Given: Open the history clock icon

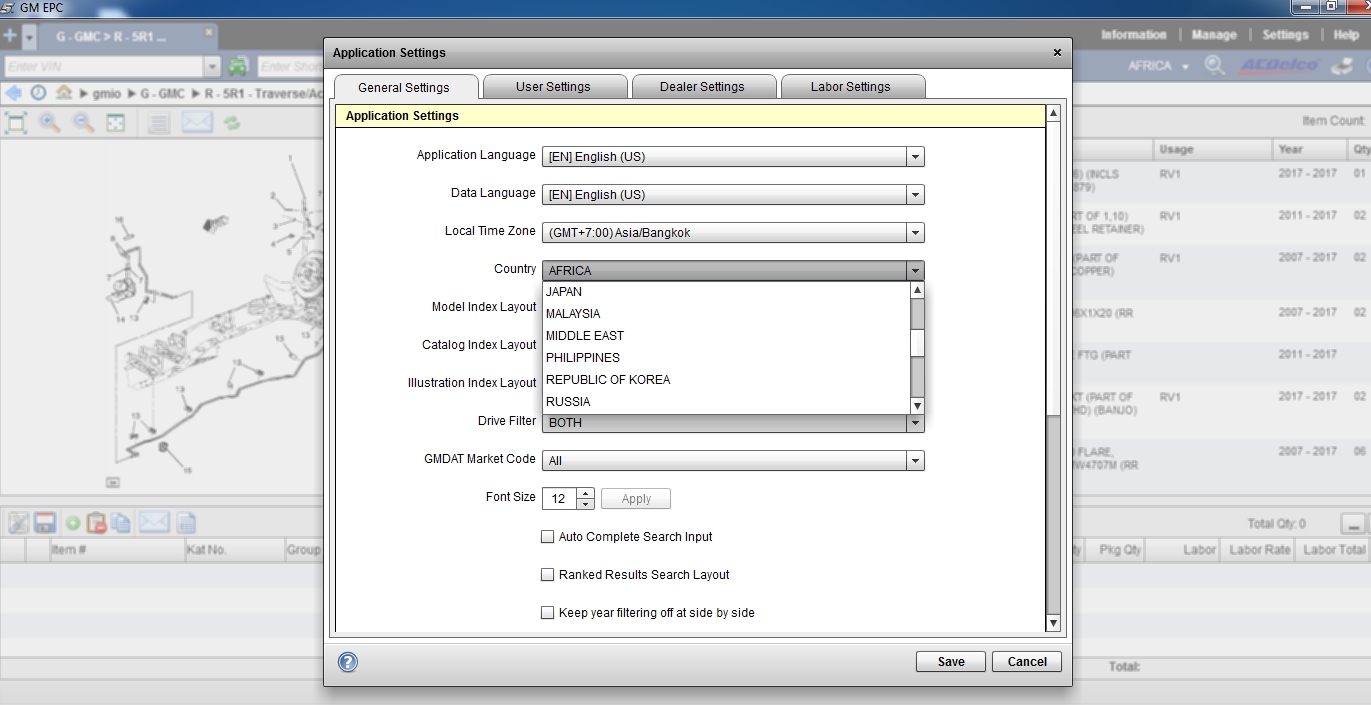Looking at the screenshot, I should click(x=38, y=93).
